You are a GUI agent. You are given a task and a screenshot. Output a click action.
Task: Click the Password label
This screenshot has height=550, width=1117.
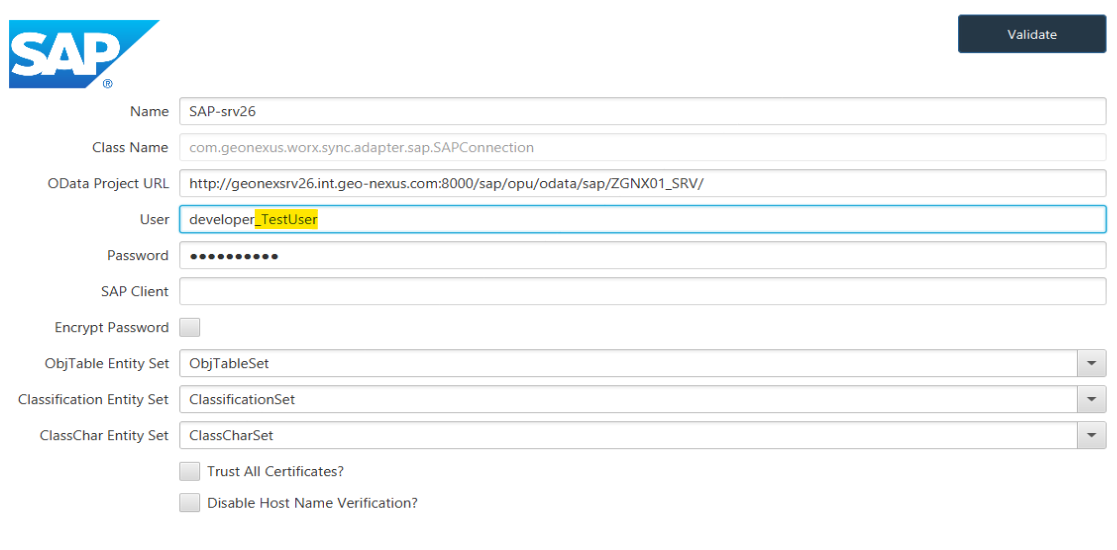[x=138, y=255]
